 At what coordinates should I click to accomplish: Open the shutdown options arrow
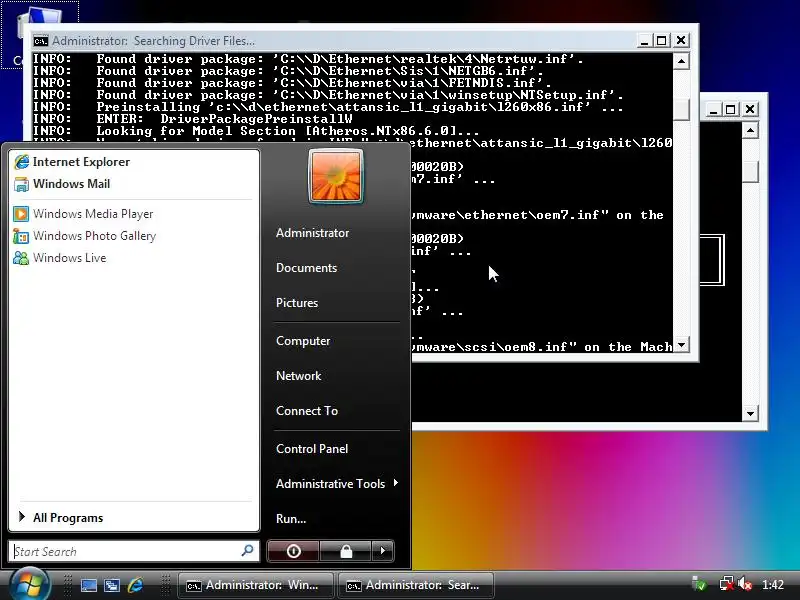(x=383, y=551)
